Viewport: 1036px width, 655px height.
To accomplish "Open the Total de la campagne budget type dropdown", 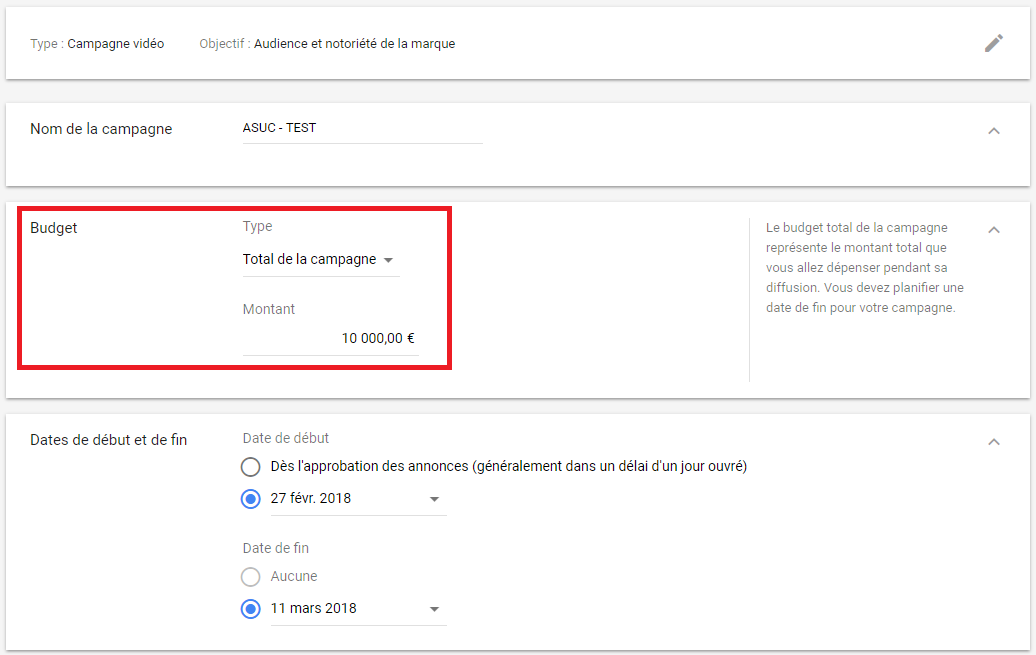I will click(x=320, y=259).
